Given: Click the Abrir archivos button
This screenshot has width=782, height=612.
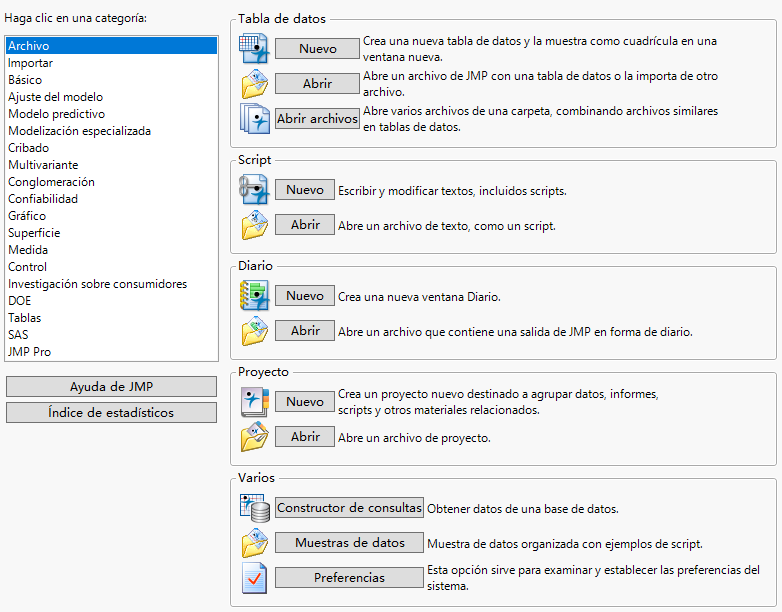Looking at the screenshot, I should pyautogui.click(x=317, y=118).
